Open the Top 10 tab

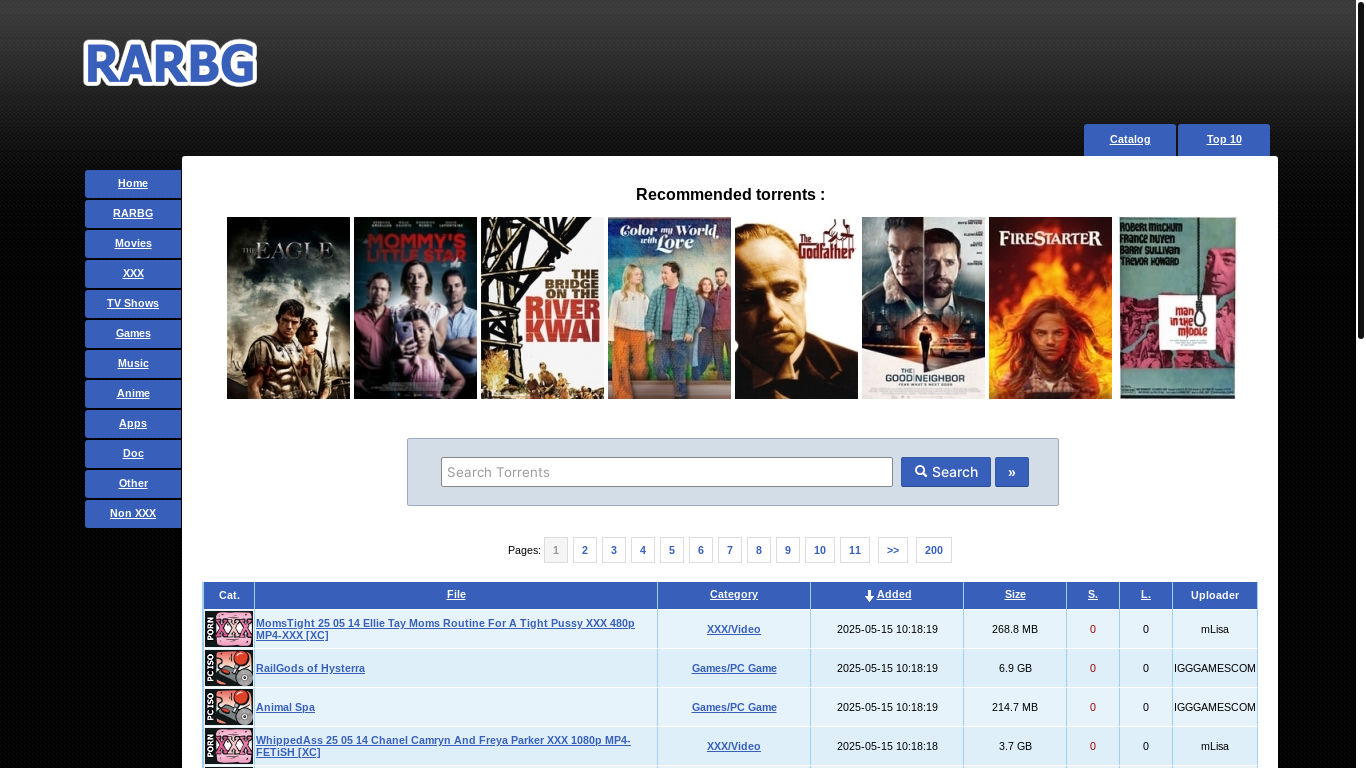tap(1224, 140)
